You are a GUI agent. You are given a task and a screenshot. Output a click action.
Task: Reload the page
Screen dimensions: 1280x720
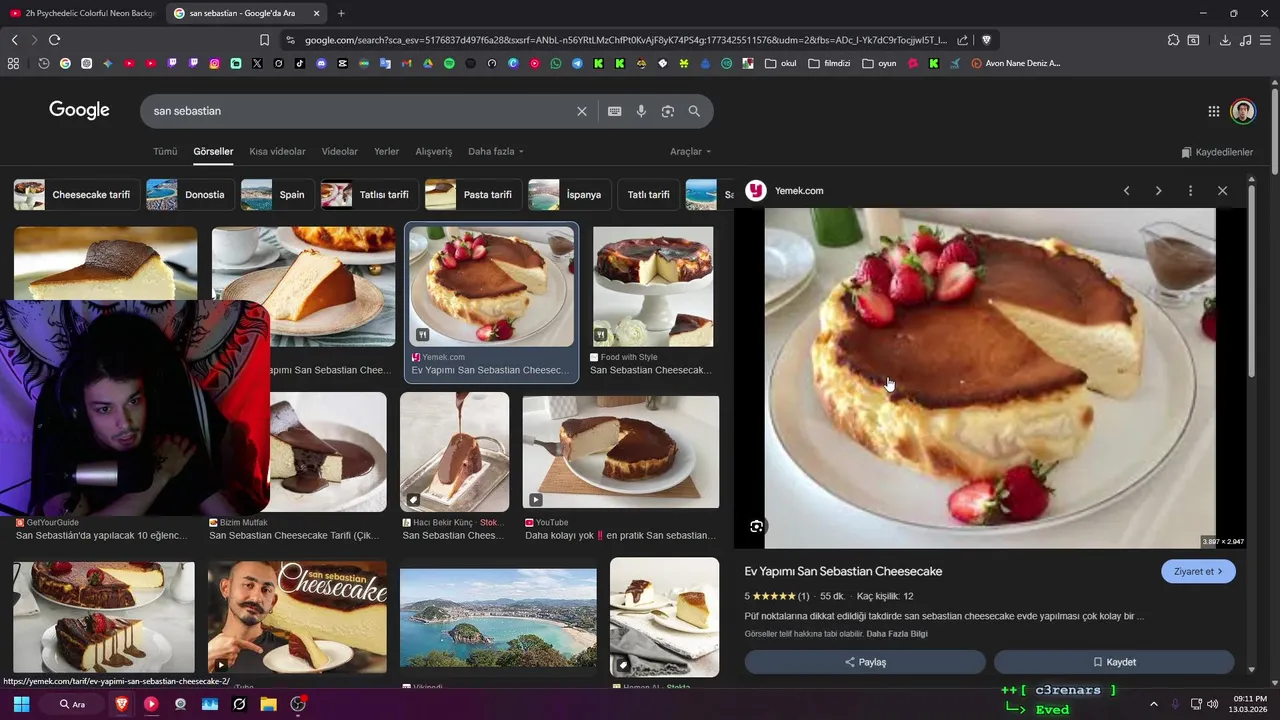[54, 40]
